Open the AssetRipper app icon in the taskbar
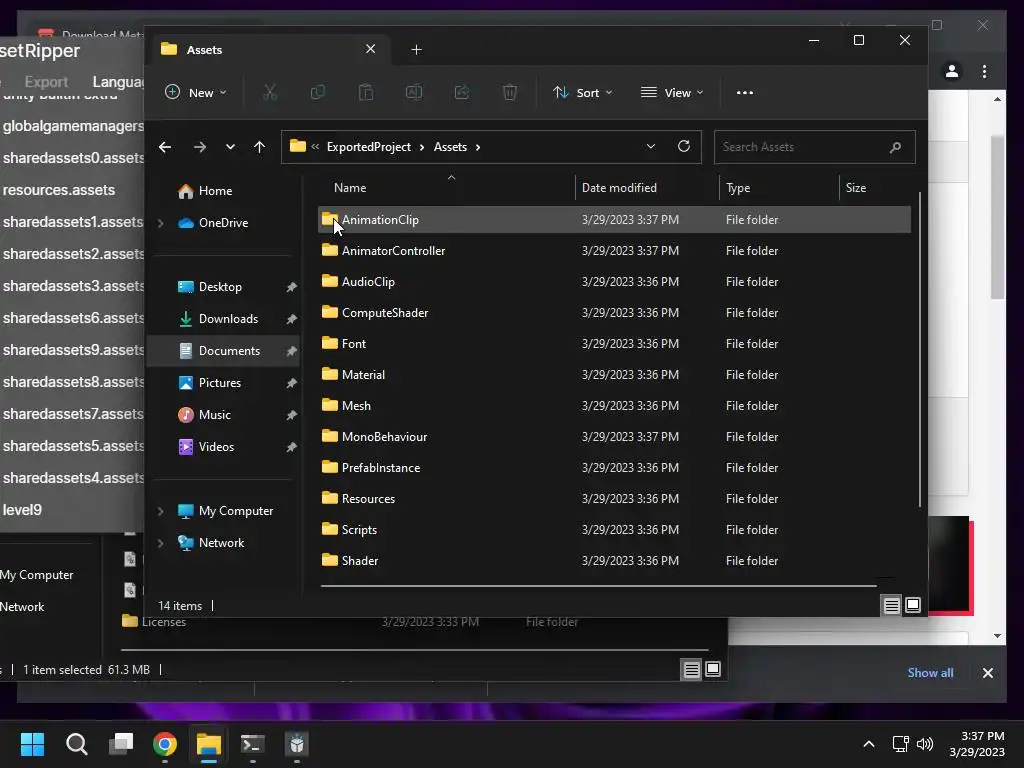This screenshot has height=768, width=1024. pos(297,744)
